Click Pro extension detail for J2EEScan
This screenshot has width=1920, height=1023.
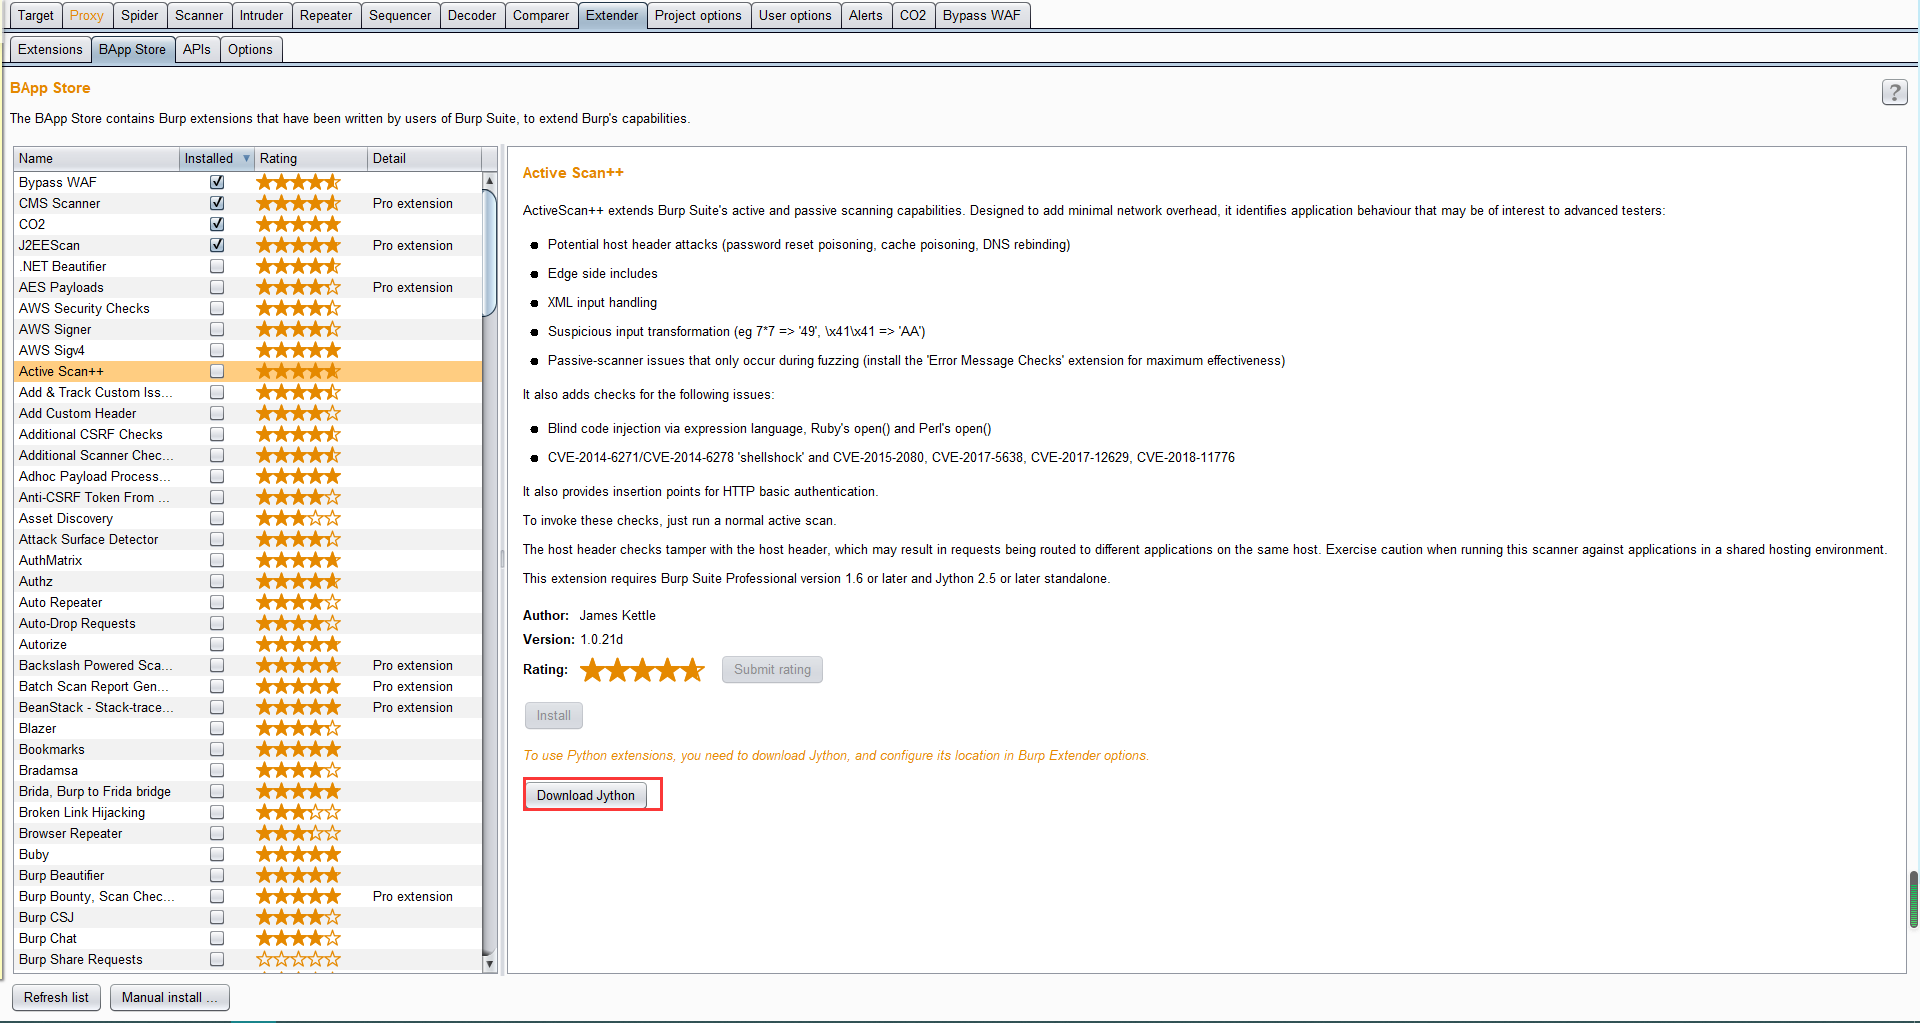click(x=413, y=245)
